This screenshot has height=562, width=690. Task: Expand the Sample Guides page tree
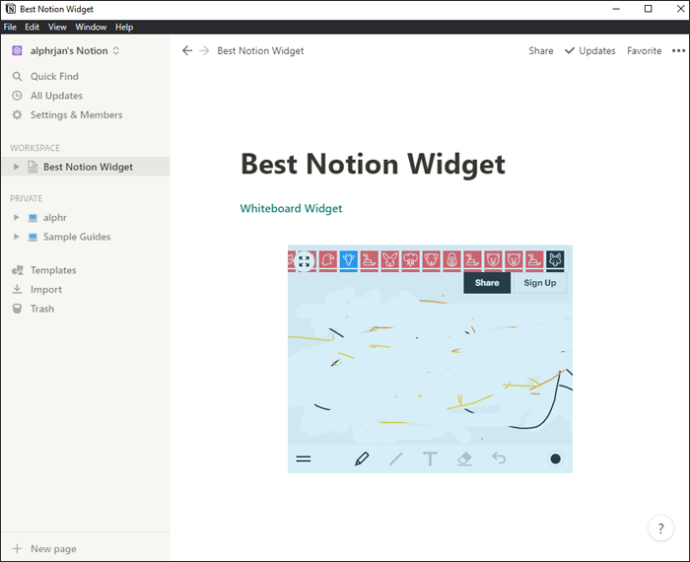[x=16, y=237]
